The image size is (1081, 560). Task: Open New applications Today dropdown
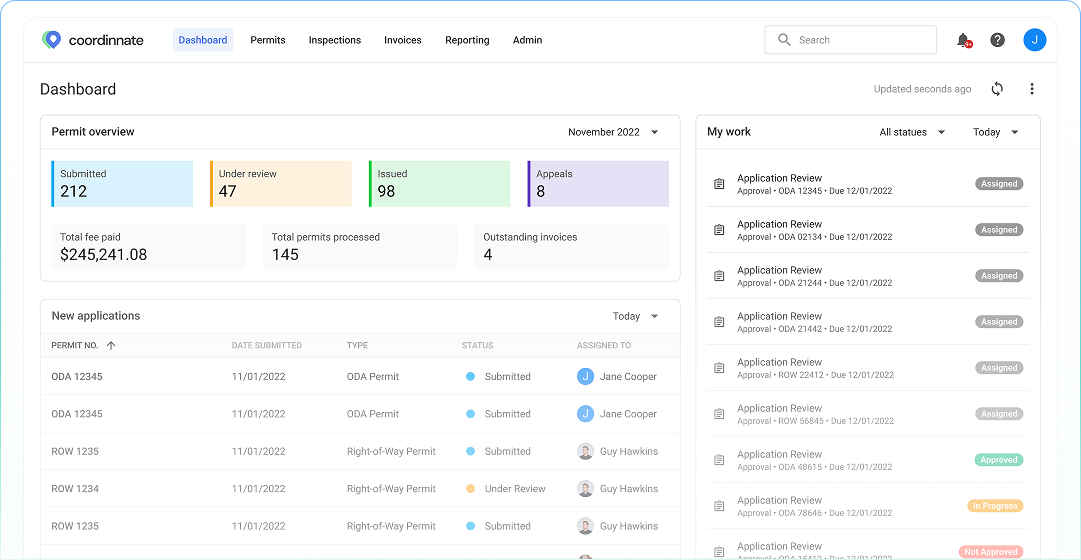[636, 316]
